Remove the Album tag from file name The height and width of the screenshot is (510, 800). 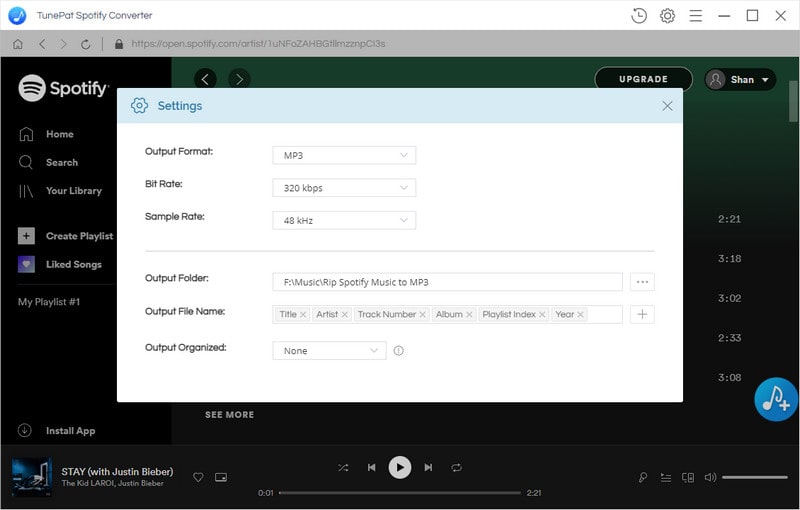pos(469,315)
